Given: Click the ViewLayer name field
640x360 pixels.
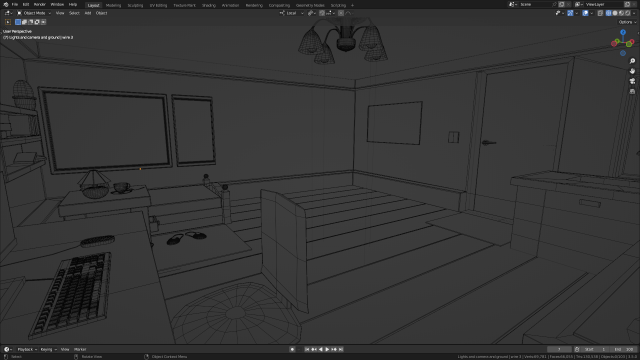Looking at the screenshot, I should [604, 4].
